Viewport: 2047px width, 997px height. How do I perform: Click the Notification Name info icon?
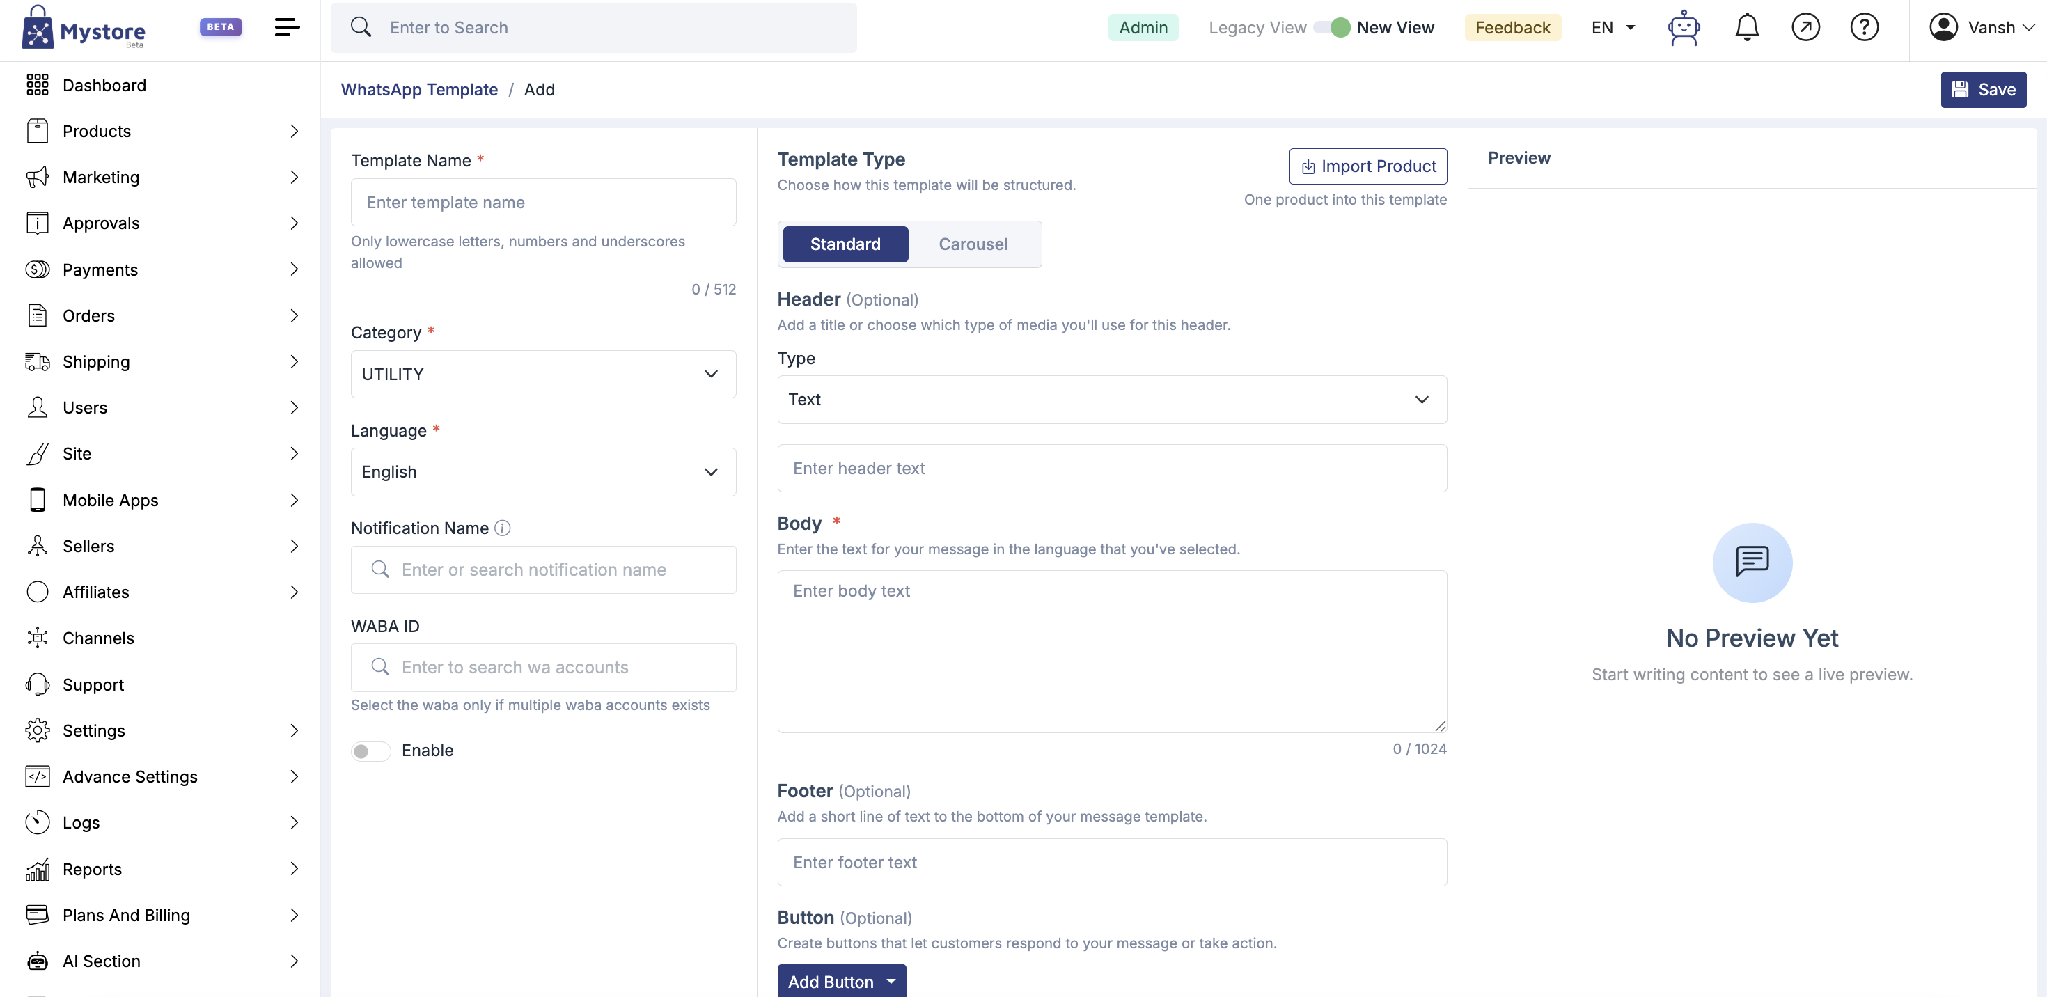pos(503,528)
